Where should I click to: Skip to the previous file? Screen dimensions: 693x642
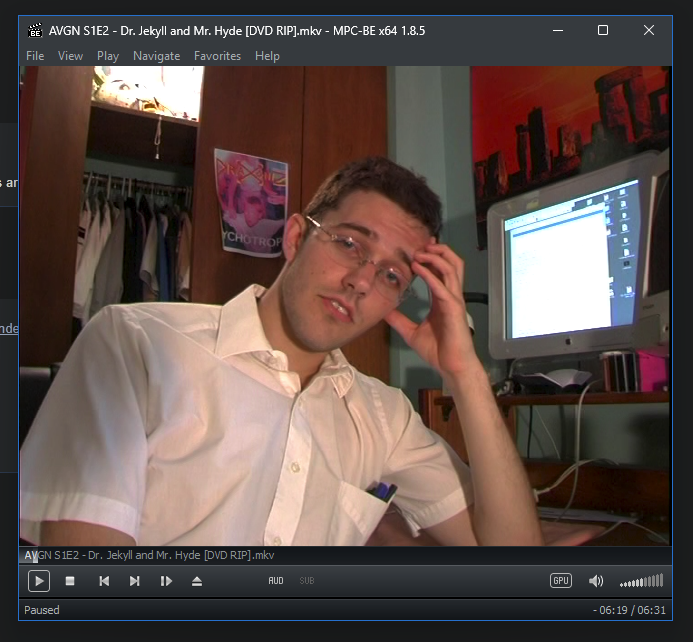[104, 581]
